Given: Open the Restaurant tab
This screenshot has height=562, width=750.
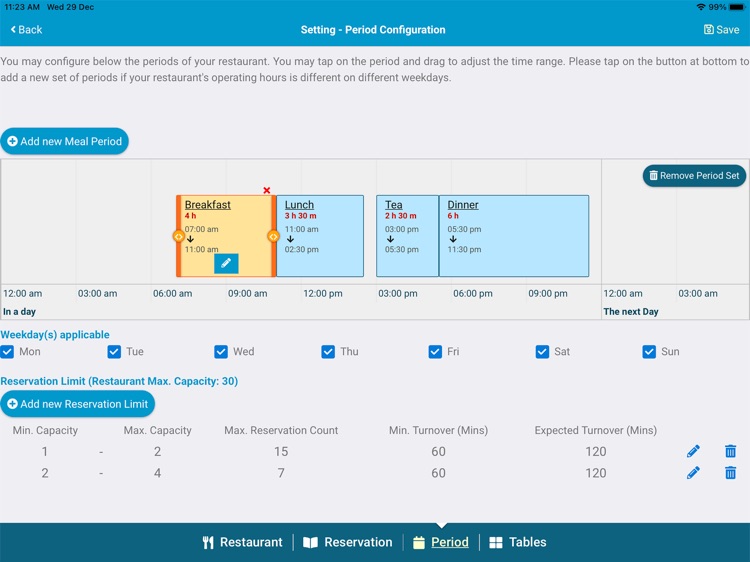Looking at the screenshot, I should pos(243,542).
